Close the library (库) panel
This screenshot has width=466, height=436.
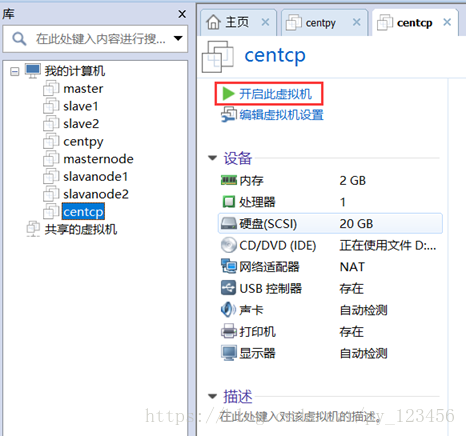pyautogui.click(x=182, y=14)
